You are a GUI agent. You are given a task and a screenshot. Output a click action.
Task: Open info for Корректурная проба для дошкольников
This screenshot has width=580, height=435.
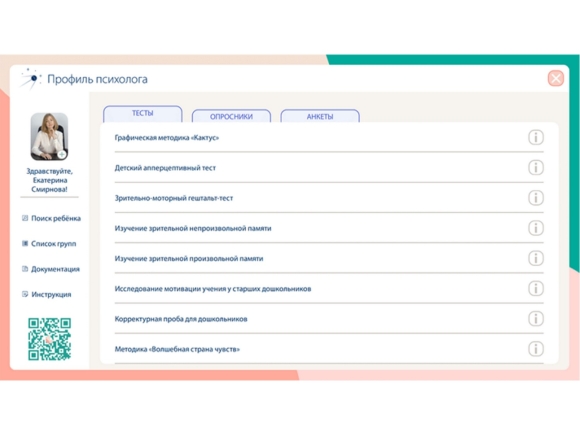[x=535, y=318]
